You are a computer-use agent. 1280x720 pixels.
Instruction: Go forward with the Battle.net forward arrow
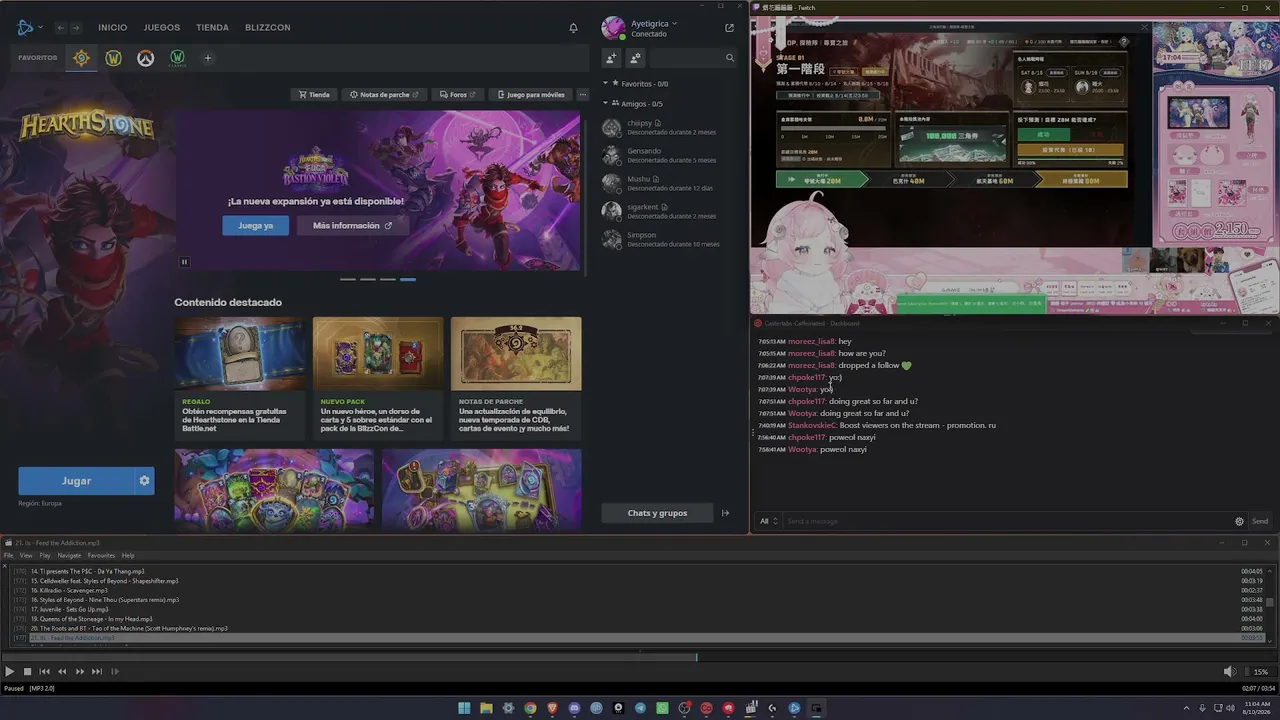(x=75, y=28)
